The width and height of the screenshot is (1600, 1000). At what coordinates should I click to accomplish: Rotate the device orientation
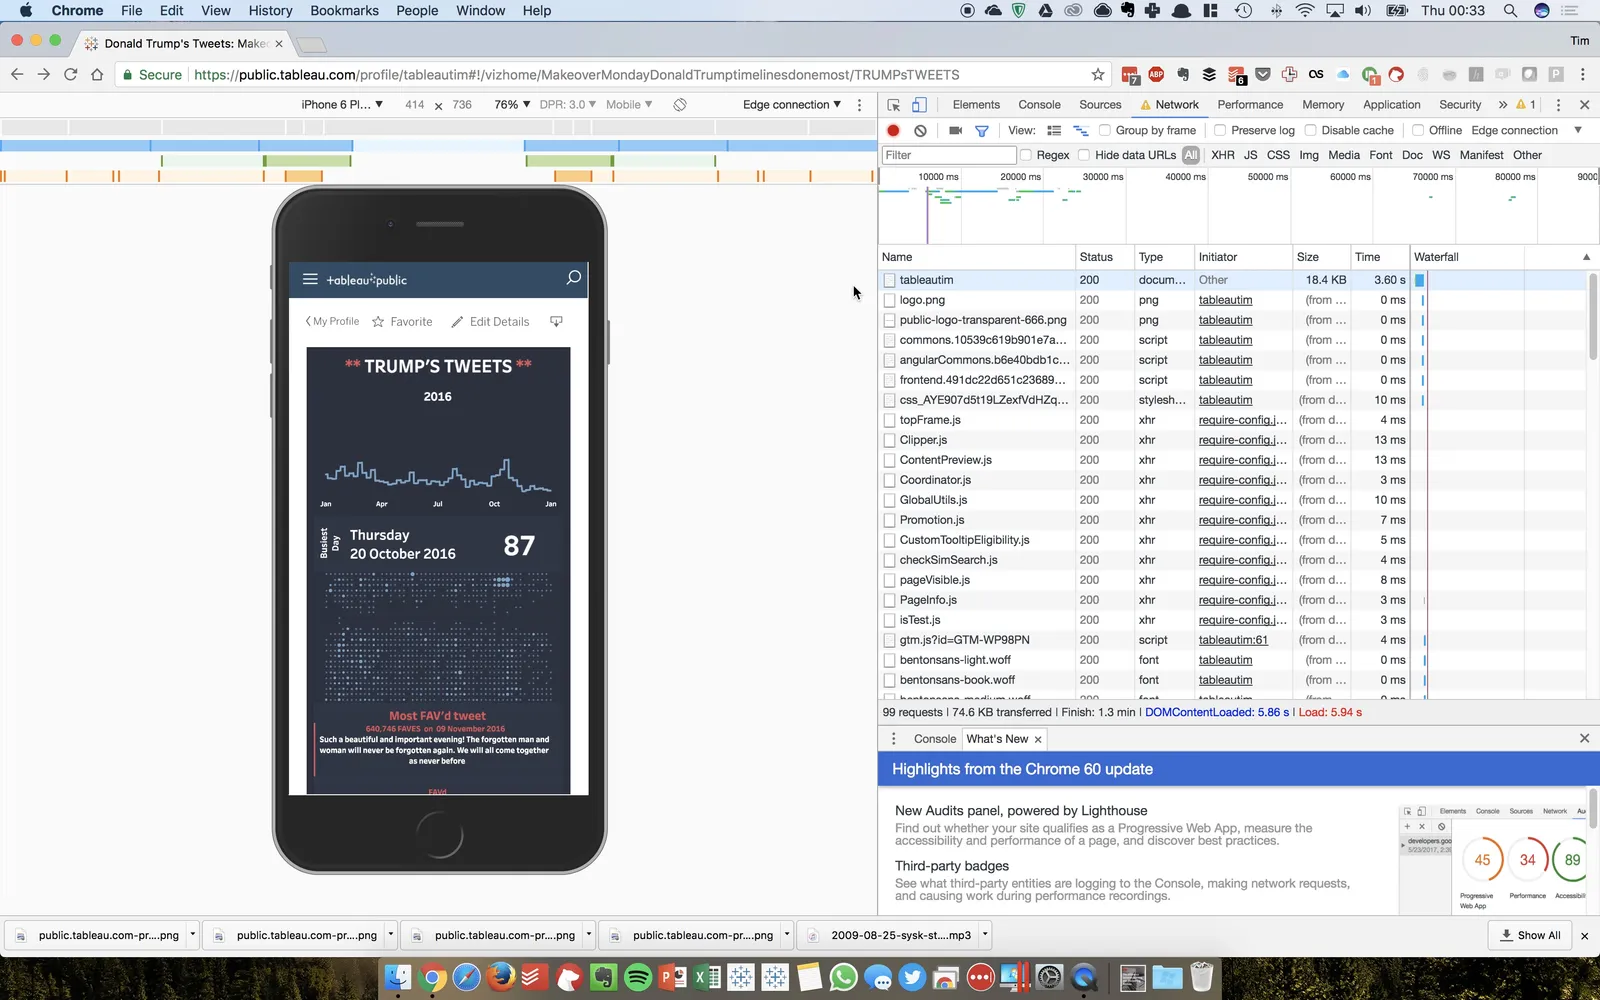[680, 104]
